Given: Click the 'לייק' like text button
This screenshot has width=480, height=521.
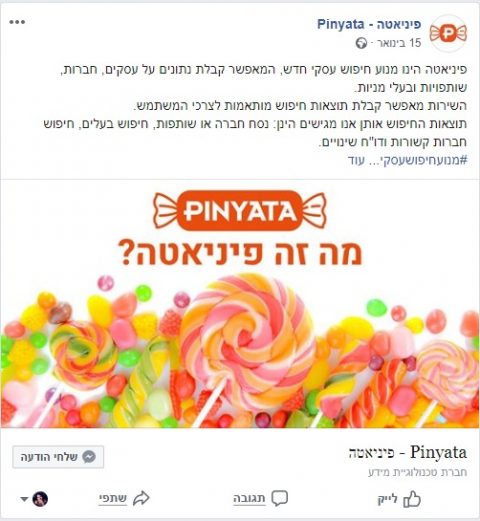Looking at the screenshot, I should click(x=387, y=499).
